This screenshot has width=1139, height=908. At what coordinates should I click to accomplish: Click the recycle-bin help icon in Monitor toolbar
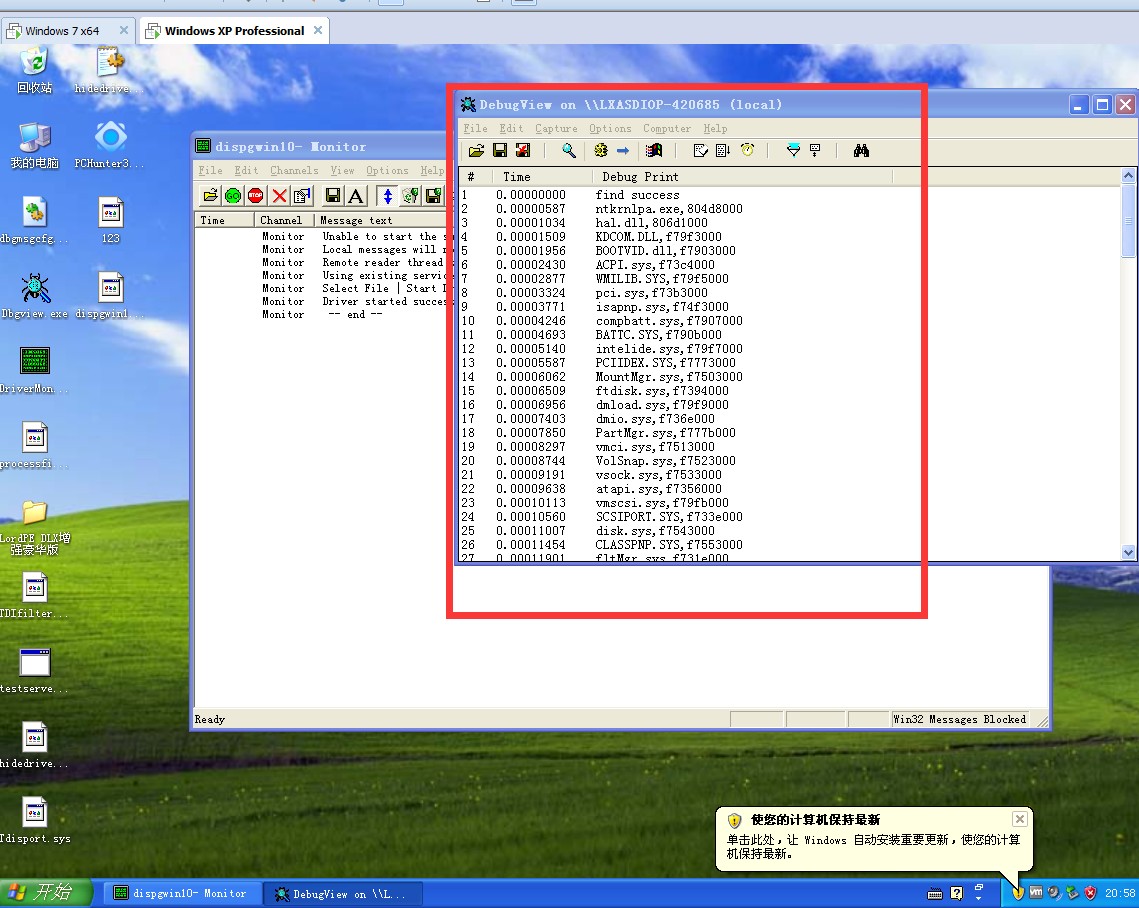[x=410, y=195]
